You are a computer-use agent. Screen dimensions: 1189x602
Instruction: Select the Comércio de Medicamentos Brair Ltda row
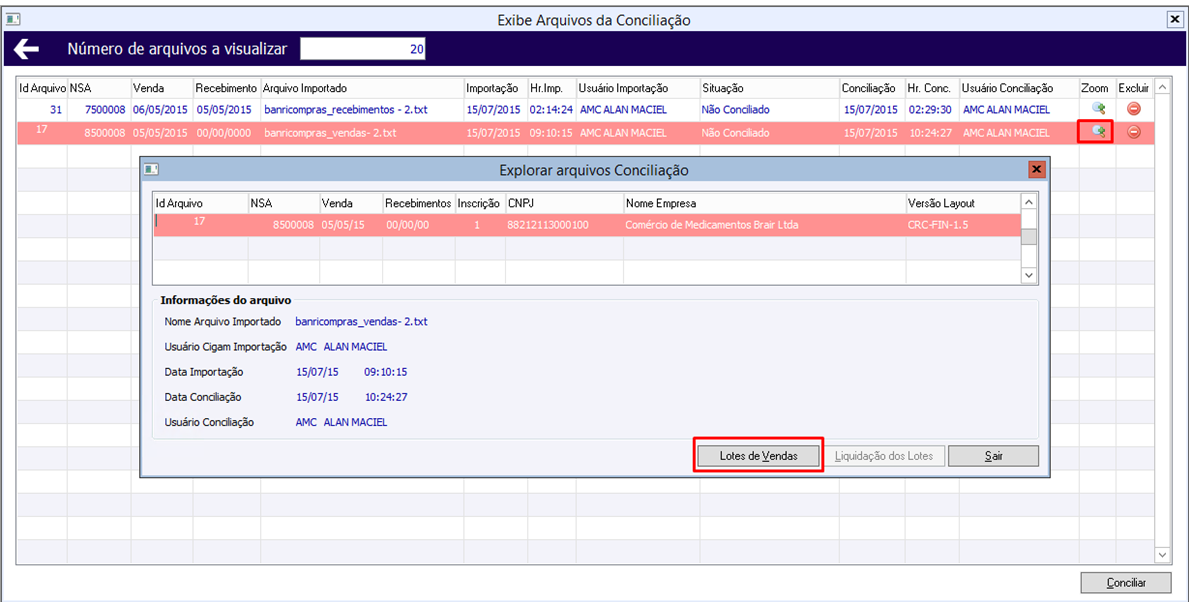point(587,225)
